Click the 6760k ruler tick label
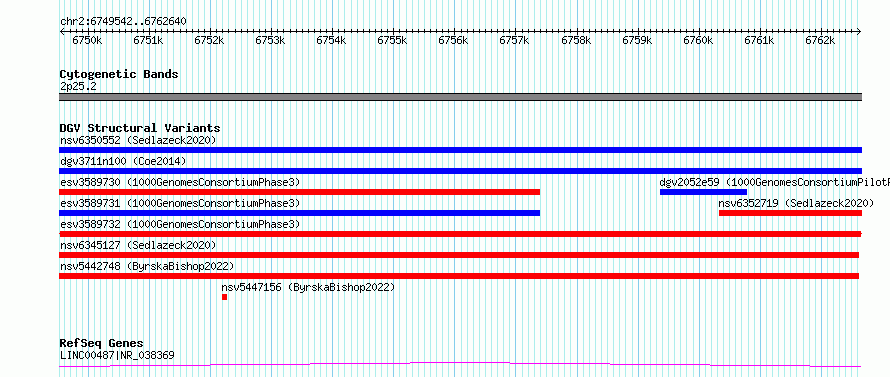890x377 pixels. tap(698, 41)
